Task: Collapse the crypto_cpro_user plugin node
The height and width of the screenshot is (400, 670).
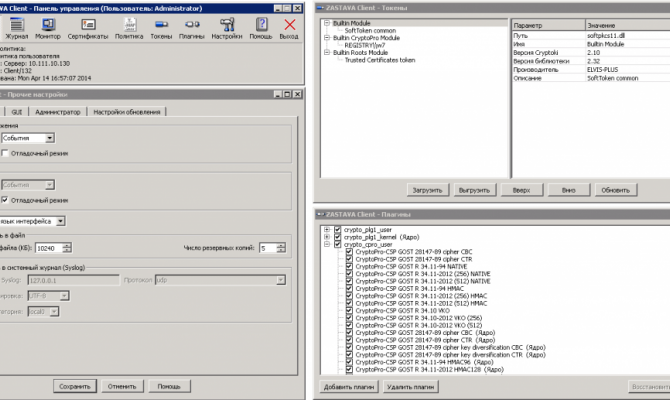Action: click(327, 244)
